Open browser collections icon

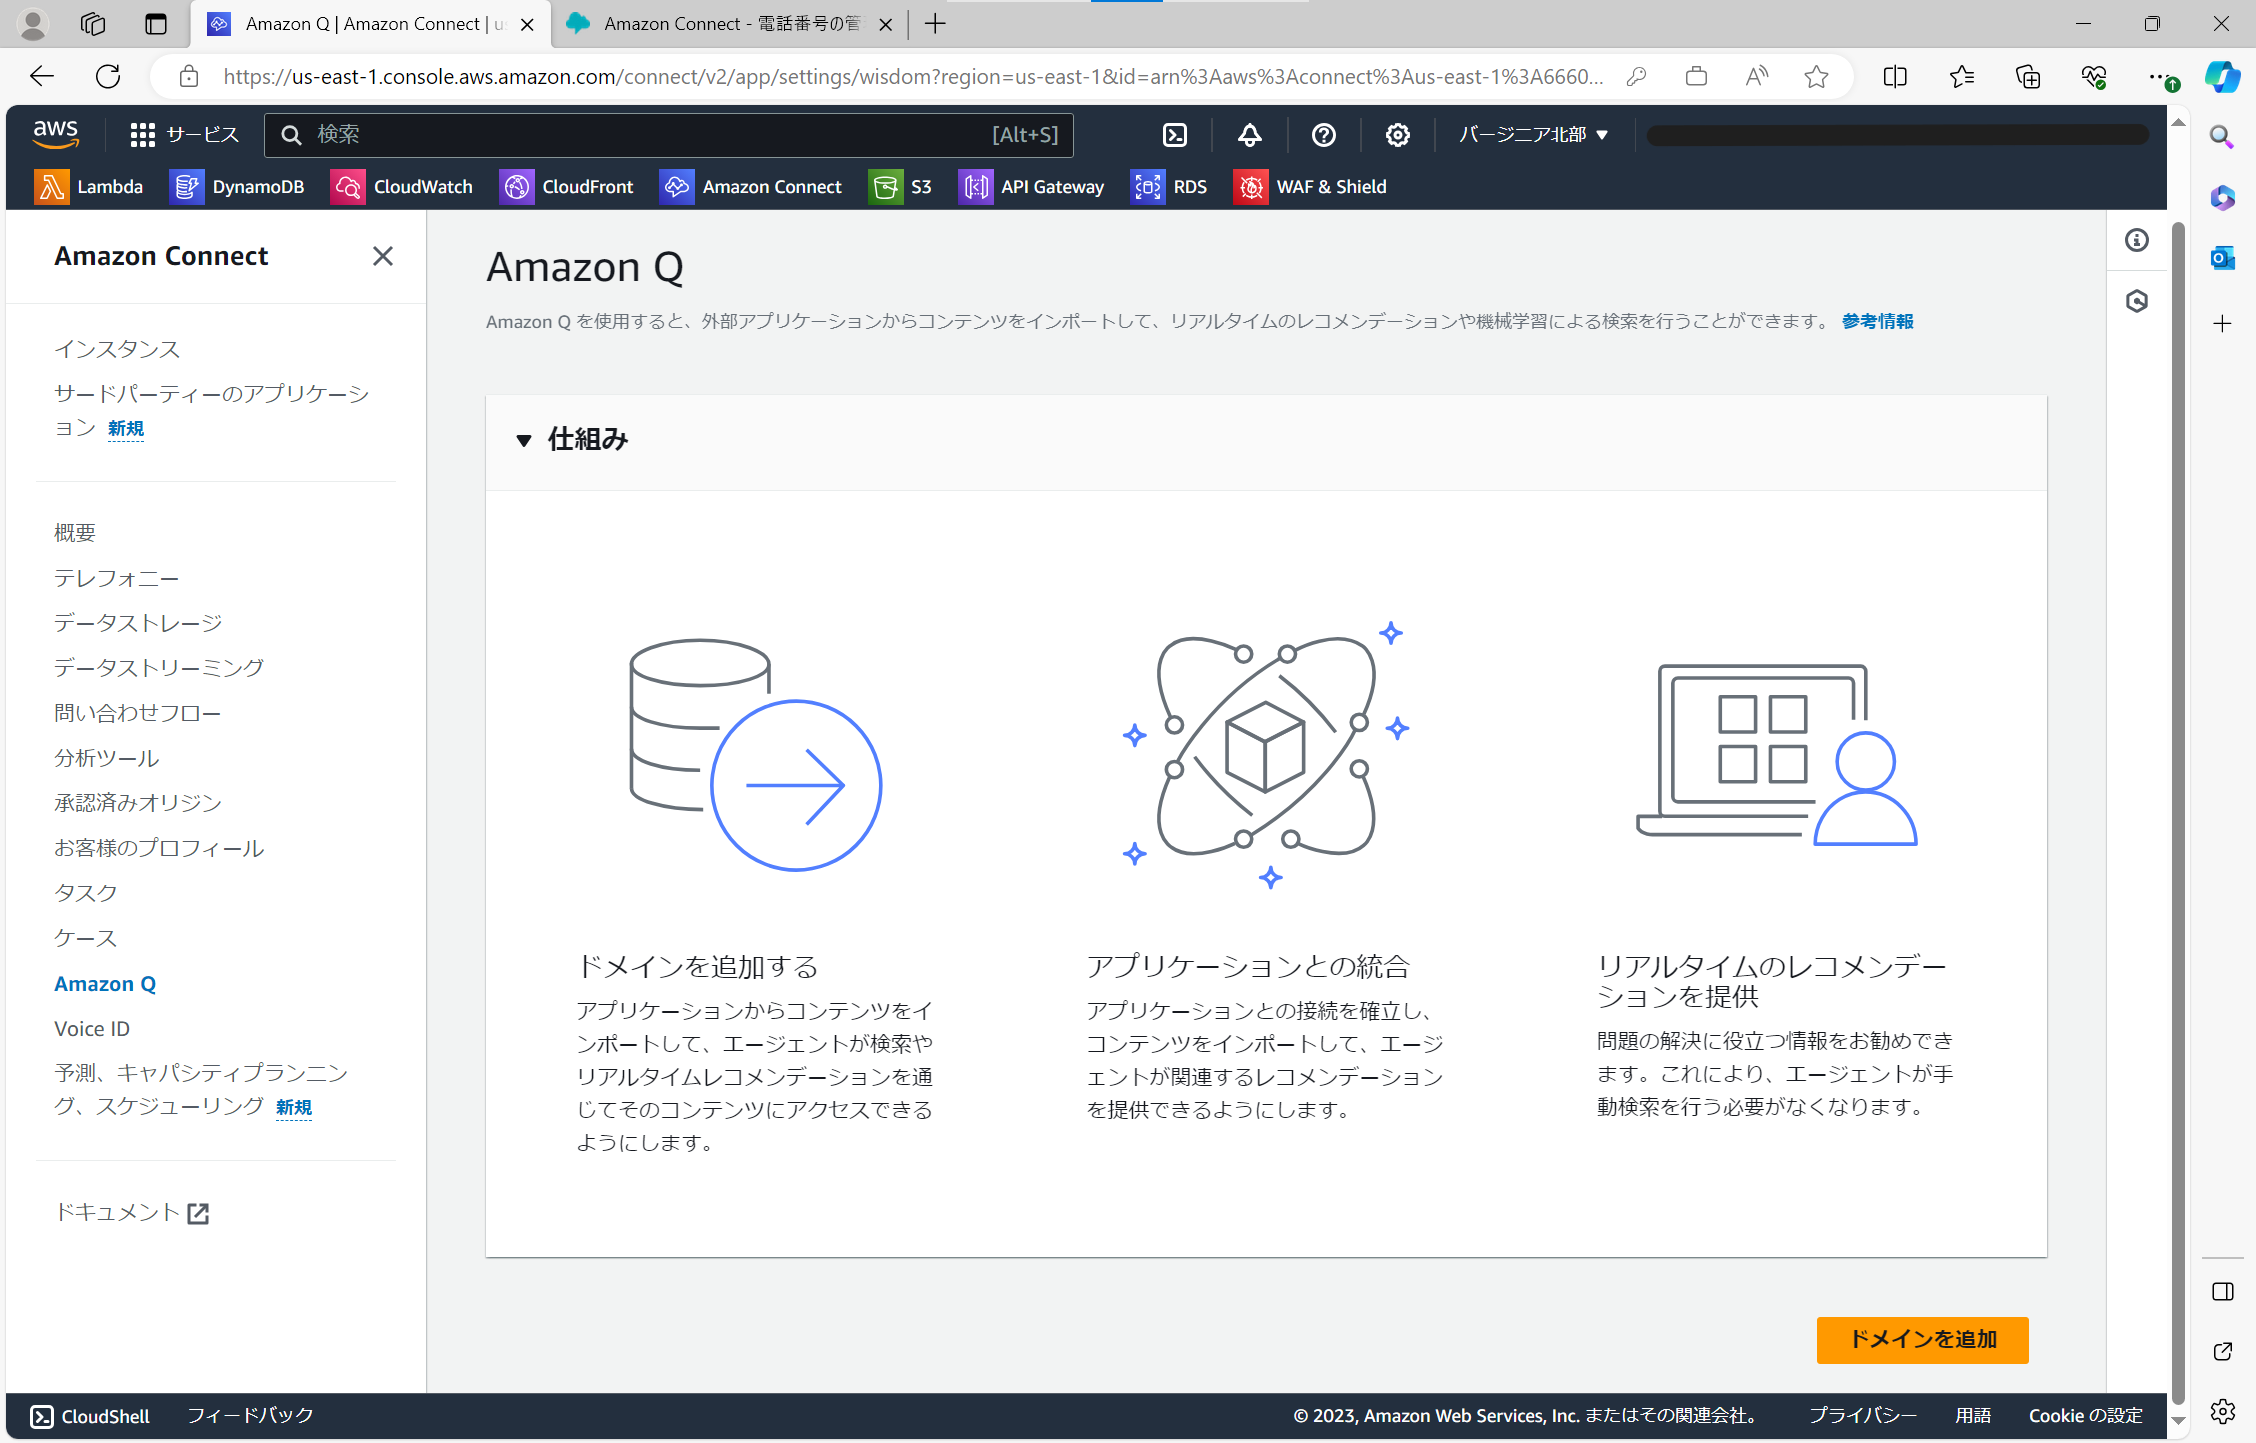pos(2027,77)
